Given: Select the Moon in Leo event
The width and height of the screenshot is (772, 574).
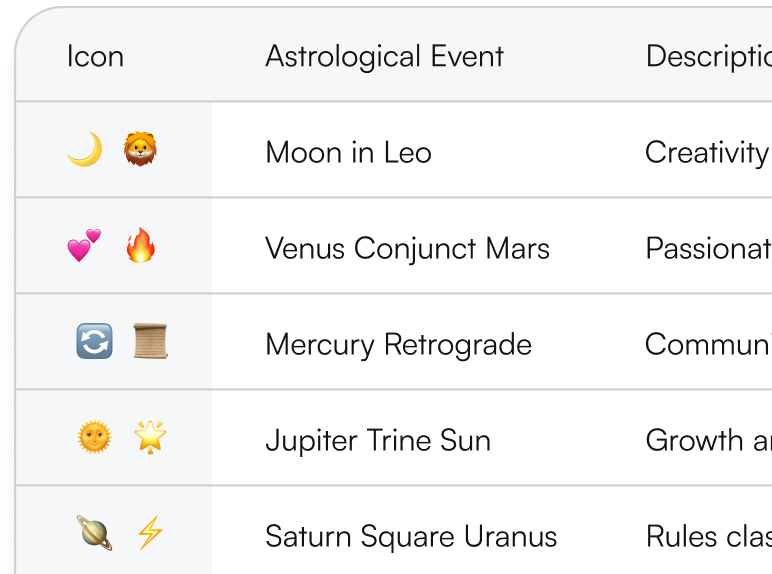Looking at the screenshot, I should click(348, 152).
